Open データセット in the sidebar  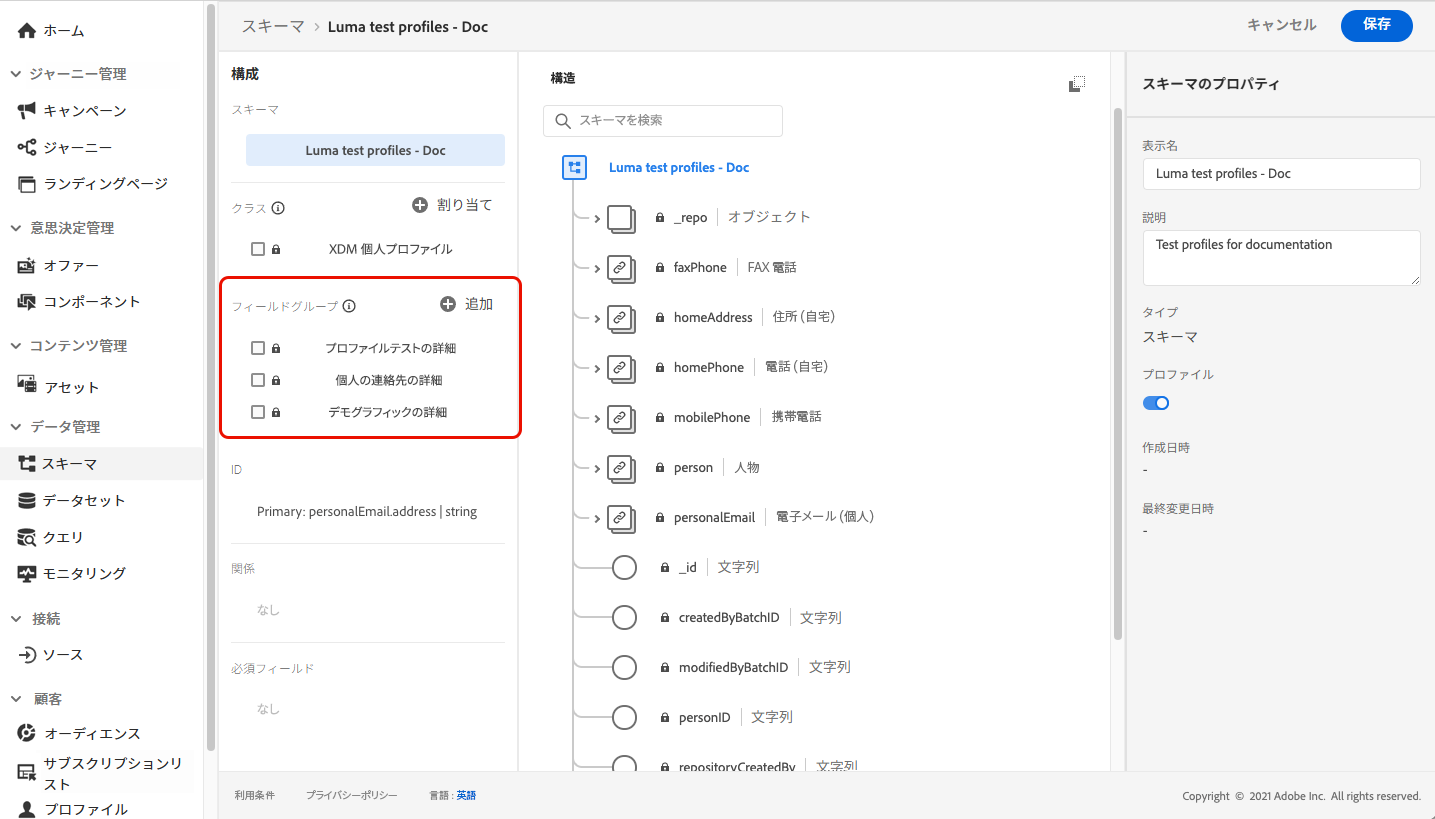(x=84, y=500)
